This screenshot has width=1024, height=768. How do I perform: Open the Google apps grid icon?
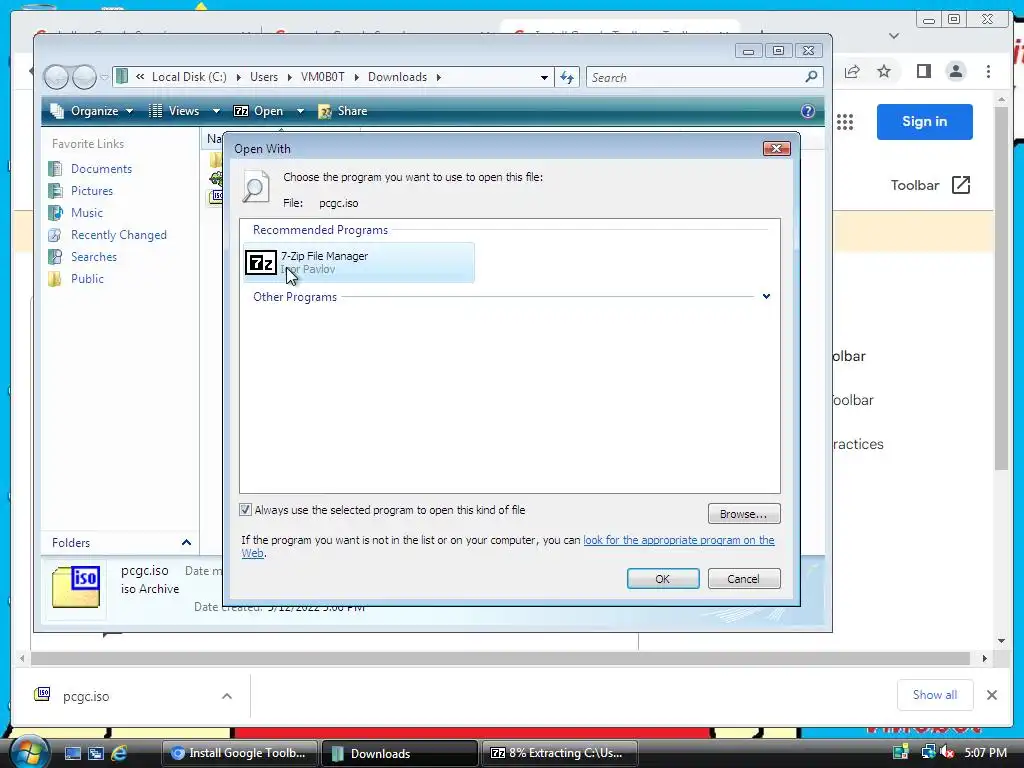coord(845,121)
